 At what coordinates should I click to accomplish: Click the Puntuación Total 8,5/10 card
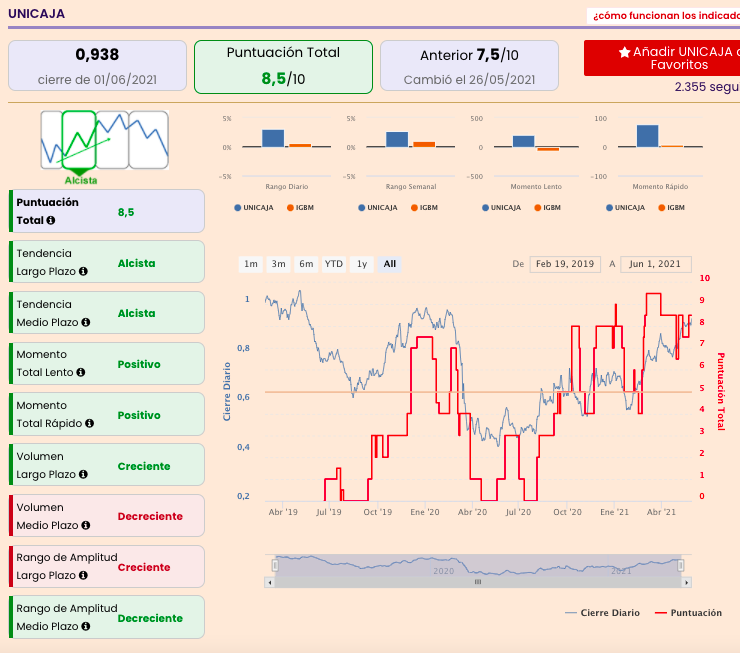283,67
